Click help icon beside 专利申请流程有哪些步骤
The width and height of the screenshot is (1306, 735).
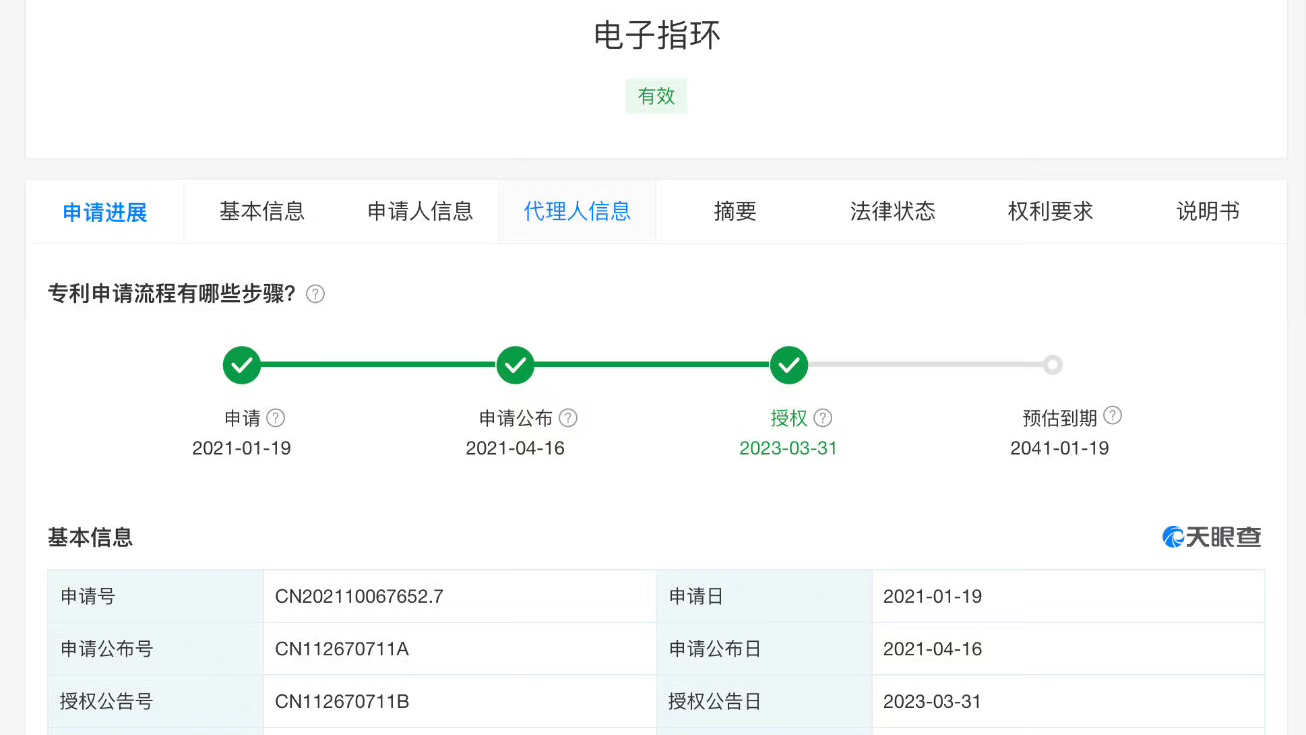coord(315,294)
